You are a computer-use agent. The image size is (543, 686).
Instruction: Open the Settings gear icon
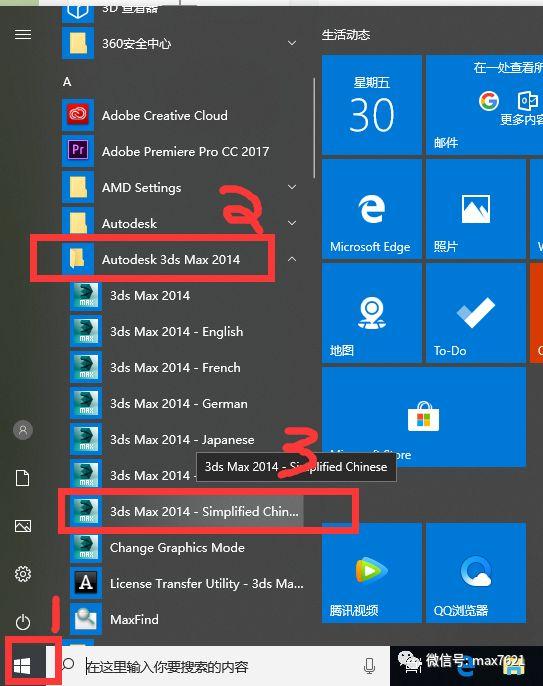pos(23,574)
